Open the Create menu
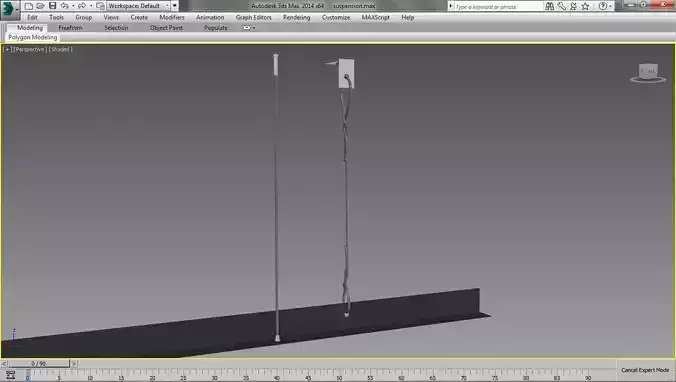This screenshot has height=382, width=676. tap(139, 17)
